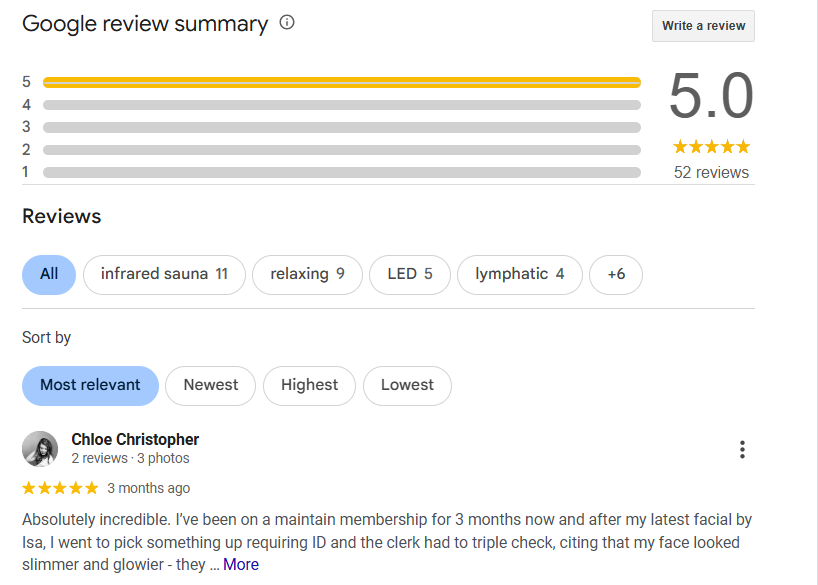Screen dimensions: 818x585
Task: Sort reviews by Newest
Action: pyautogui.click(x=210, y=385)
